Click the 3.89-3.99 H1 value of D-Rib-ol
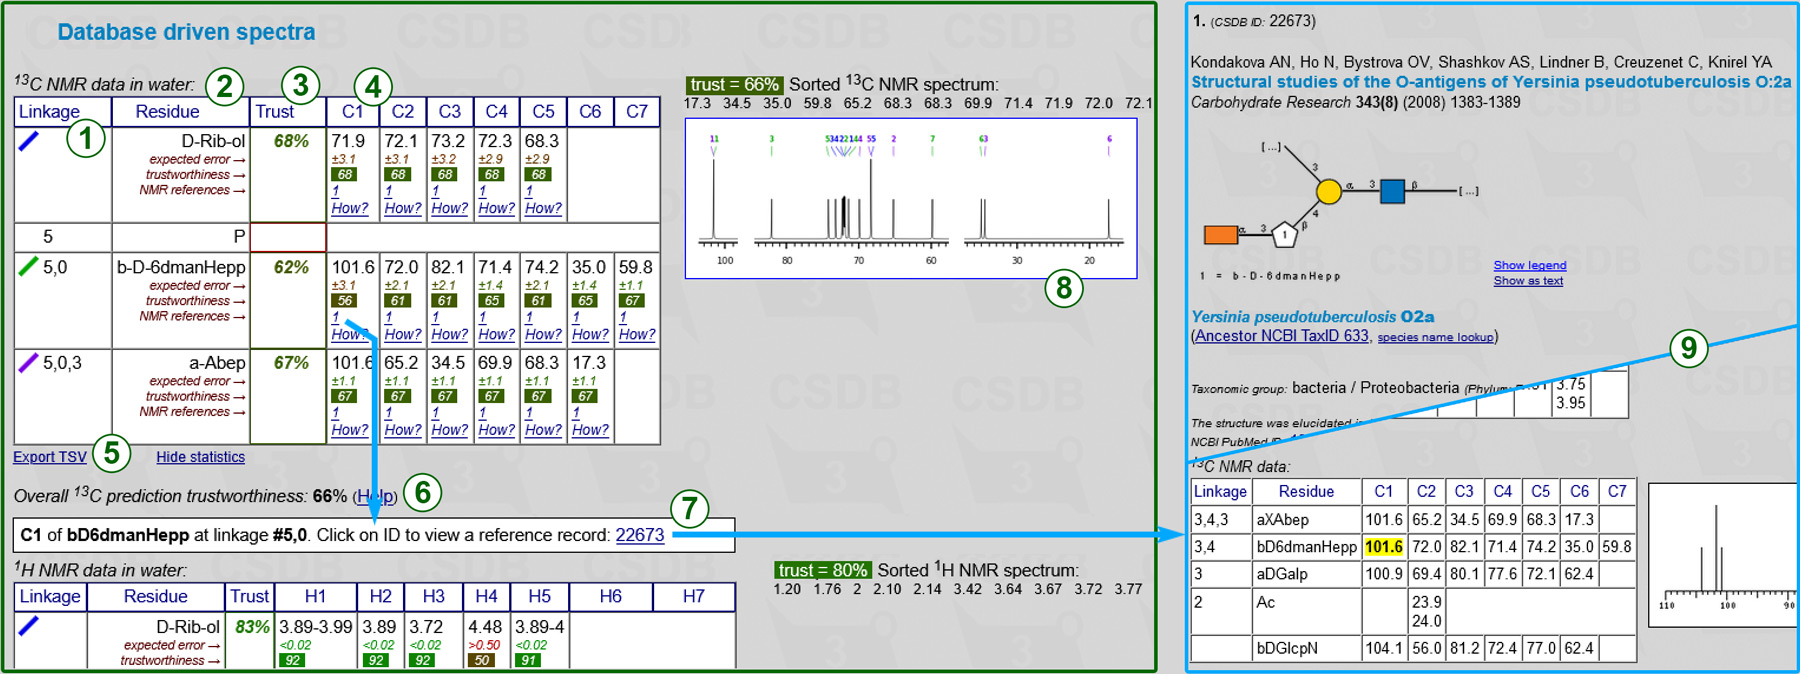1800x674 pixels. coord(316,627)
